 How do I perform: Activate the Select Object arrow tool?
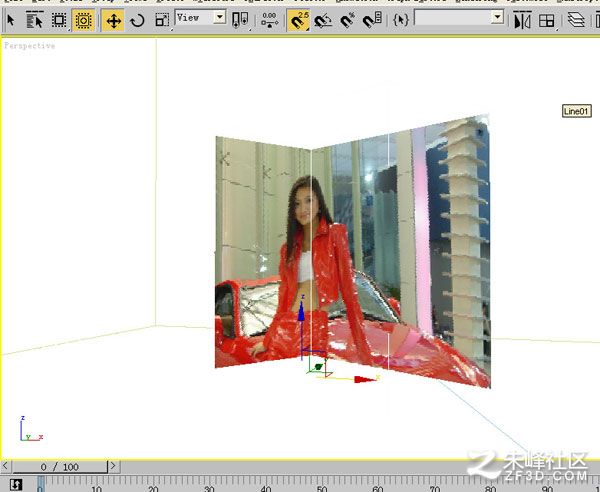coord(11,20)
